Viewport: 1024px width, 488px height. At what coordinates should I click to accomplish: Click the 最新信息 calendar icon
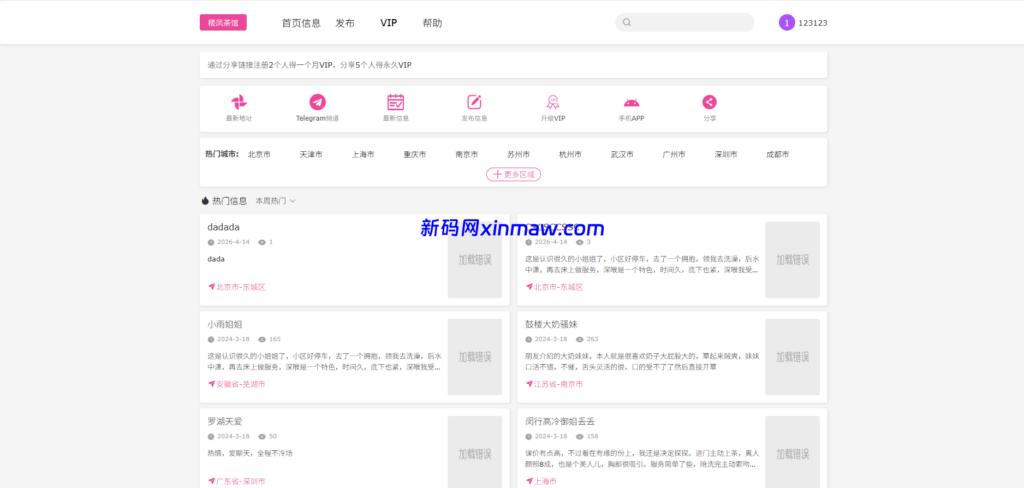(396, 102)
